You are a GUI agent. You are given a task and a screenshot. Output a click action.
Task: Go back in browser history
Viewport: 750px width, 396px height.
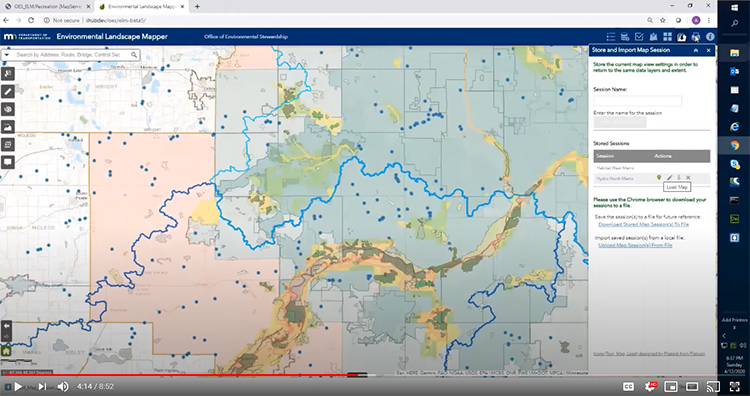[x=6, y=21]
